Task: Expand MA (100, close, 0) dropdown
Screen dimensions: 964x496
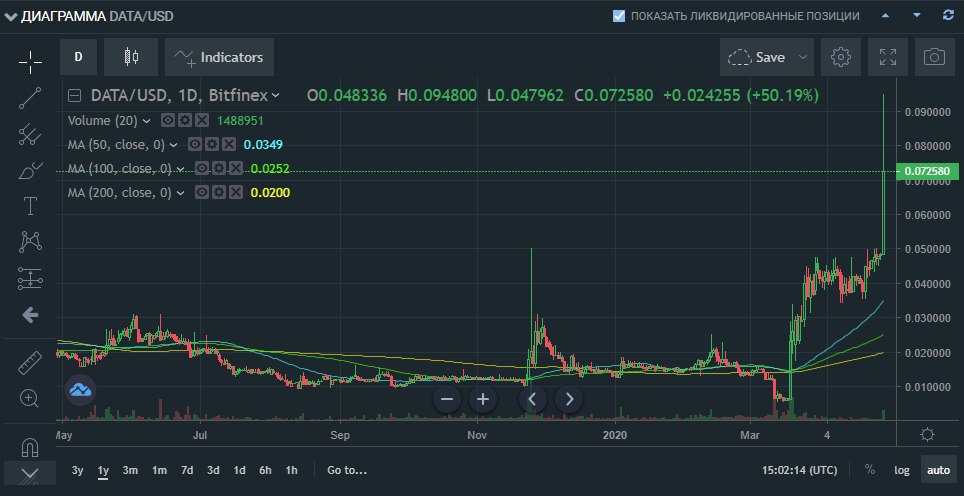Action: [181, 168]
